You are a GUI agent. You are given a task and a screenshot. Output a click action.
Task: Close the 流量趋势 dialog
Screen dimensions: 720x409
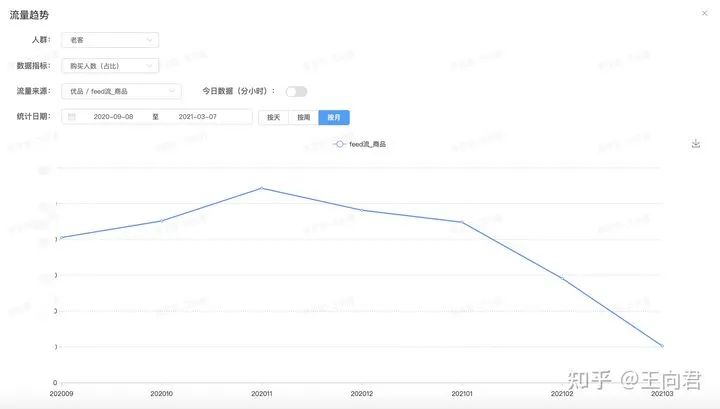705,14
